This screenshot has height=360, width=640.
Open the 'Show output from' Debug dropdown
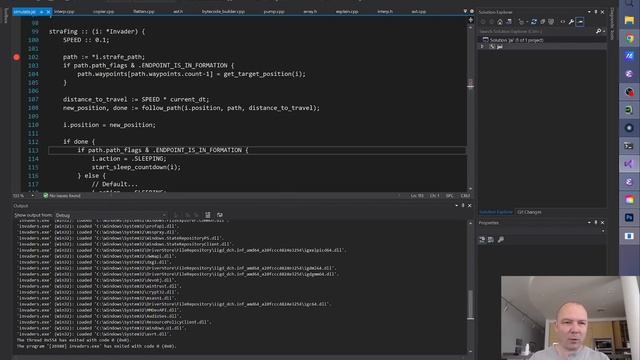(x=110, y=215)
